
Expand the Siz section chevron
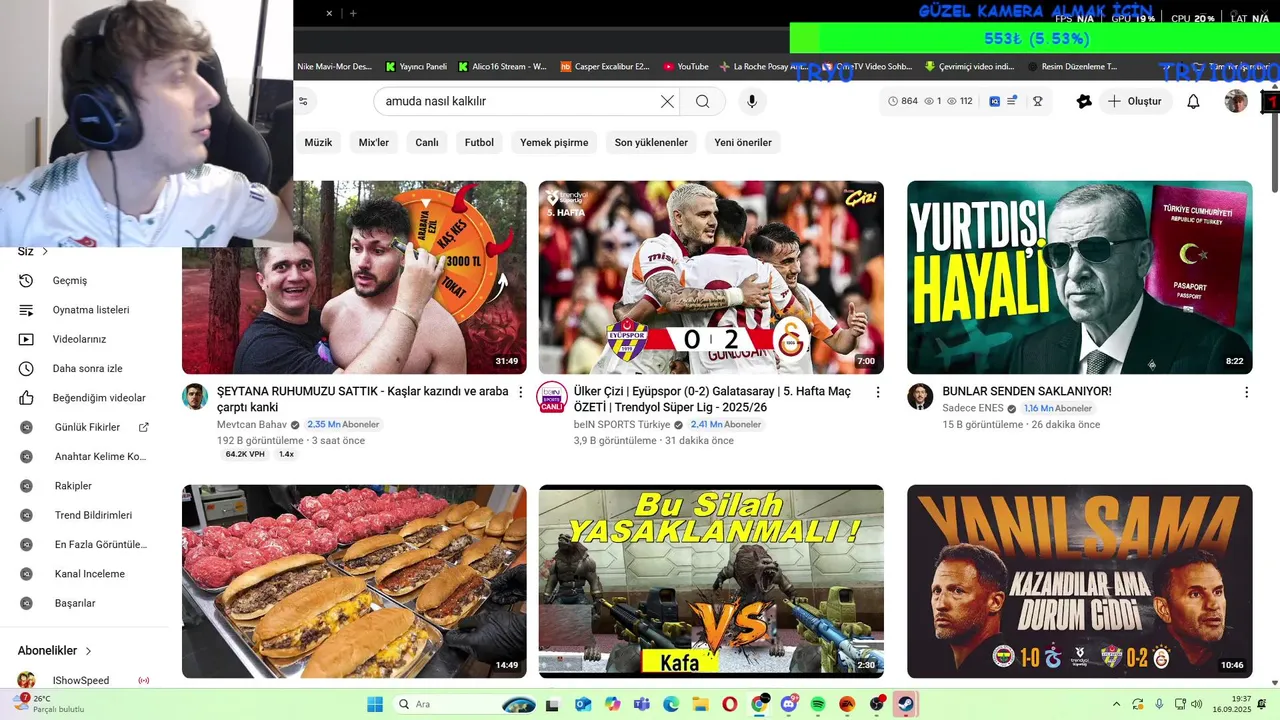[45, 251]
